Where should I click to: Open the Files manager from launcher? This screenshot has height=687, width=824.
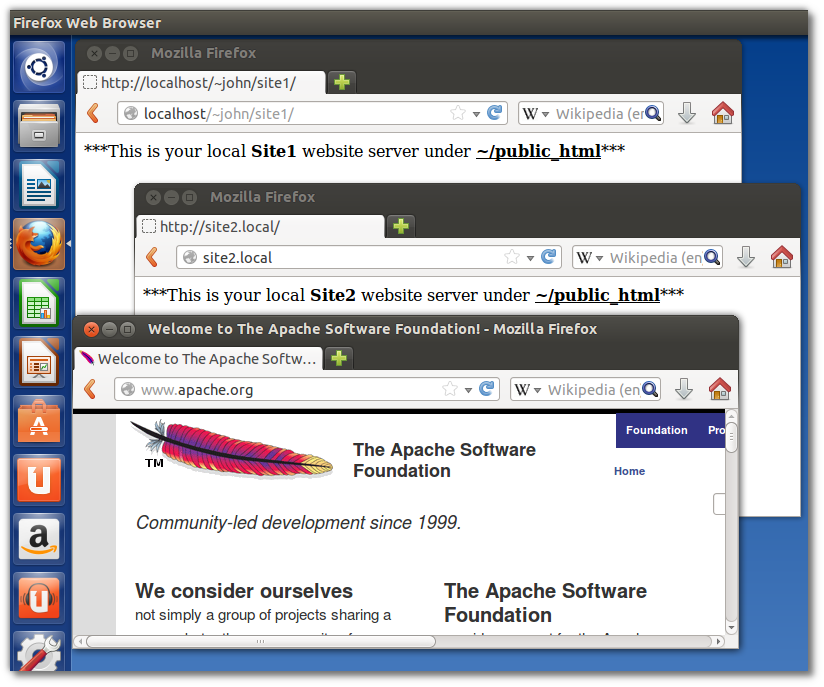click(x=39, y=126)
